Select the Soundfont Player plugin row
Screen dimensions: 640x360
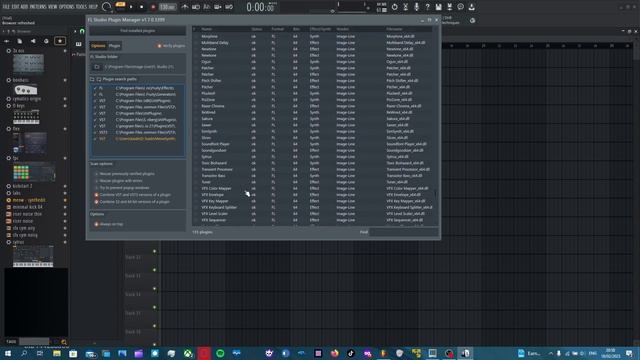click(312, 144)
